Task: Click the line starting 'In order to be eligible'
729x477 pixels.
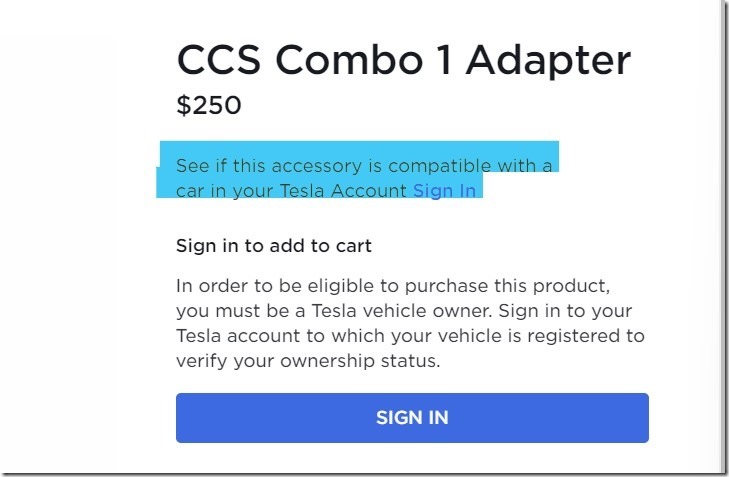Action: 393,285
